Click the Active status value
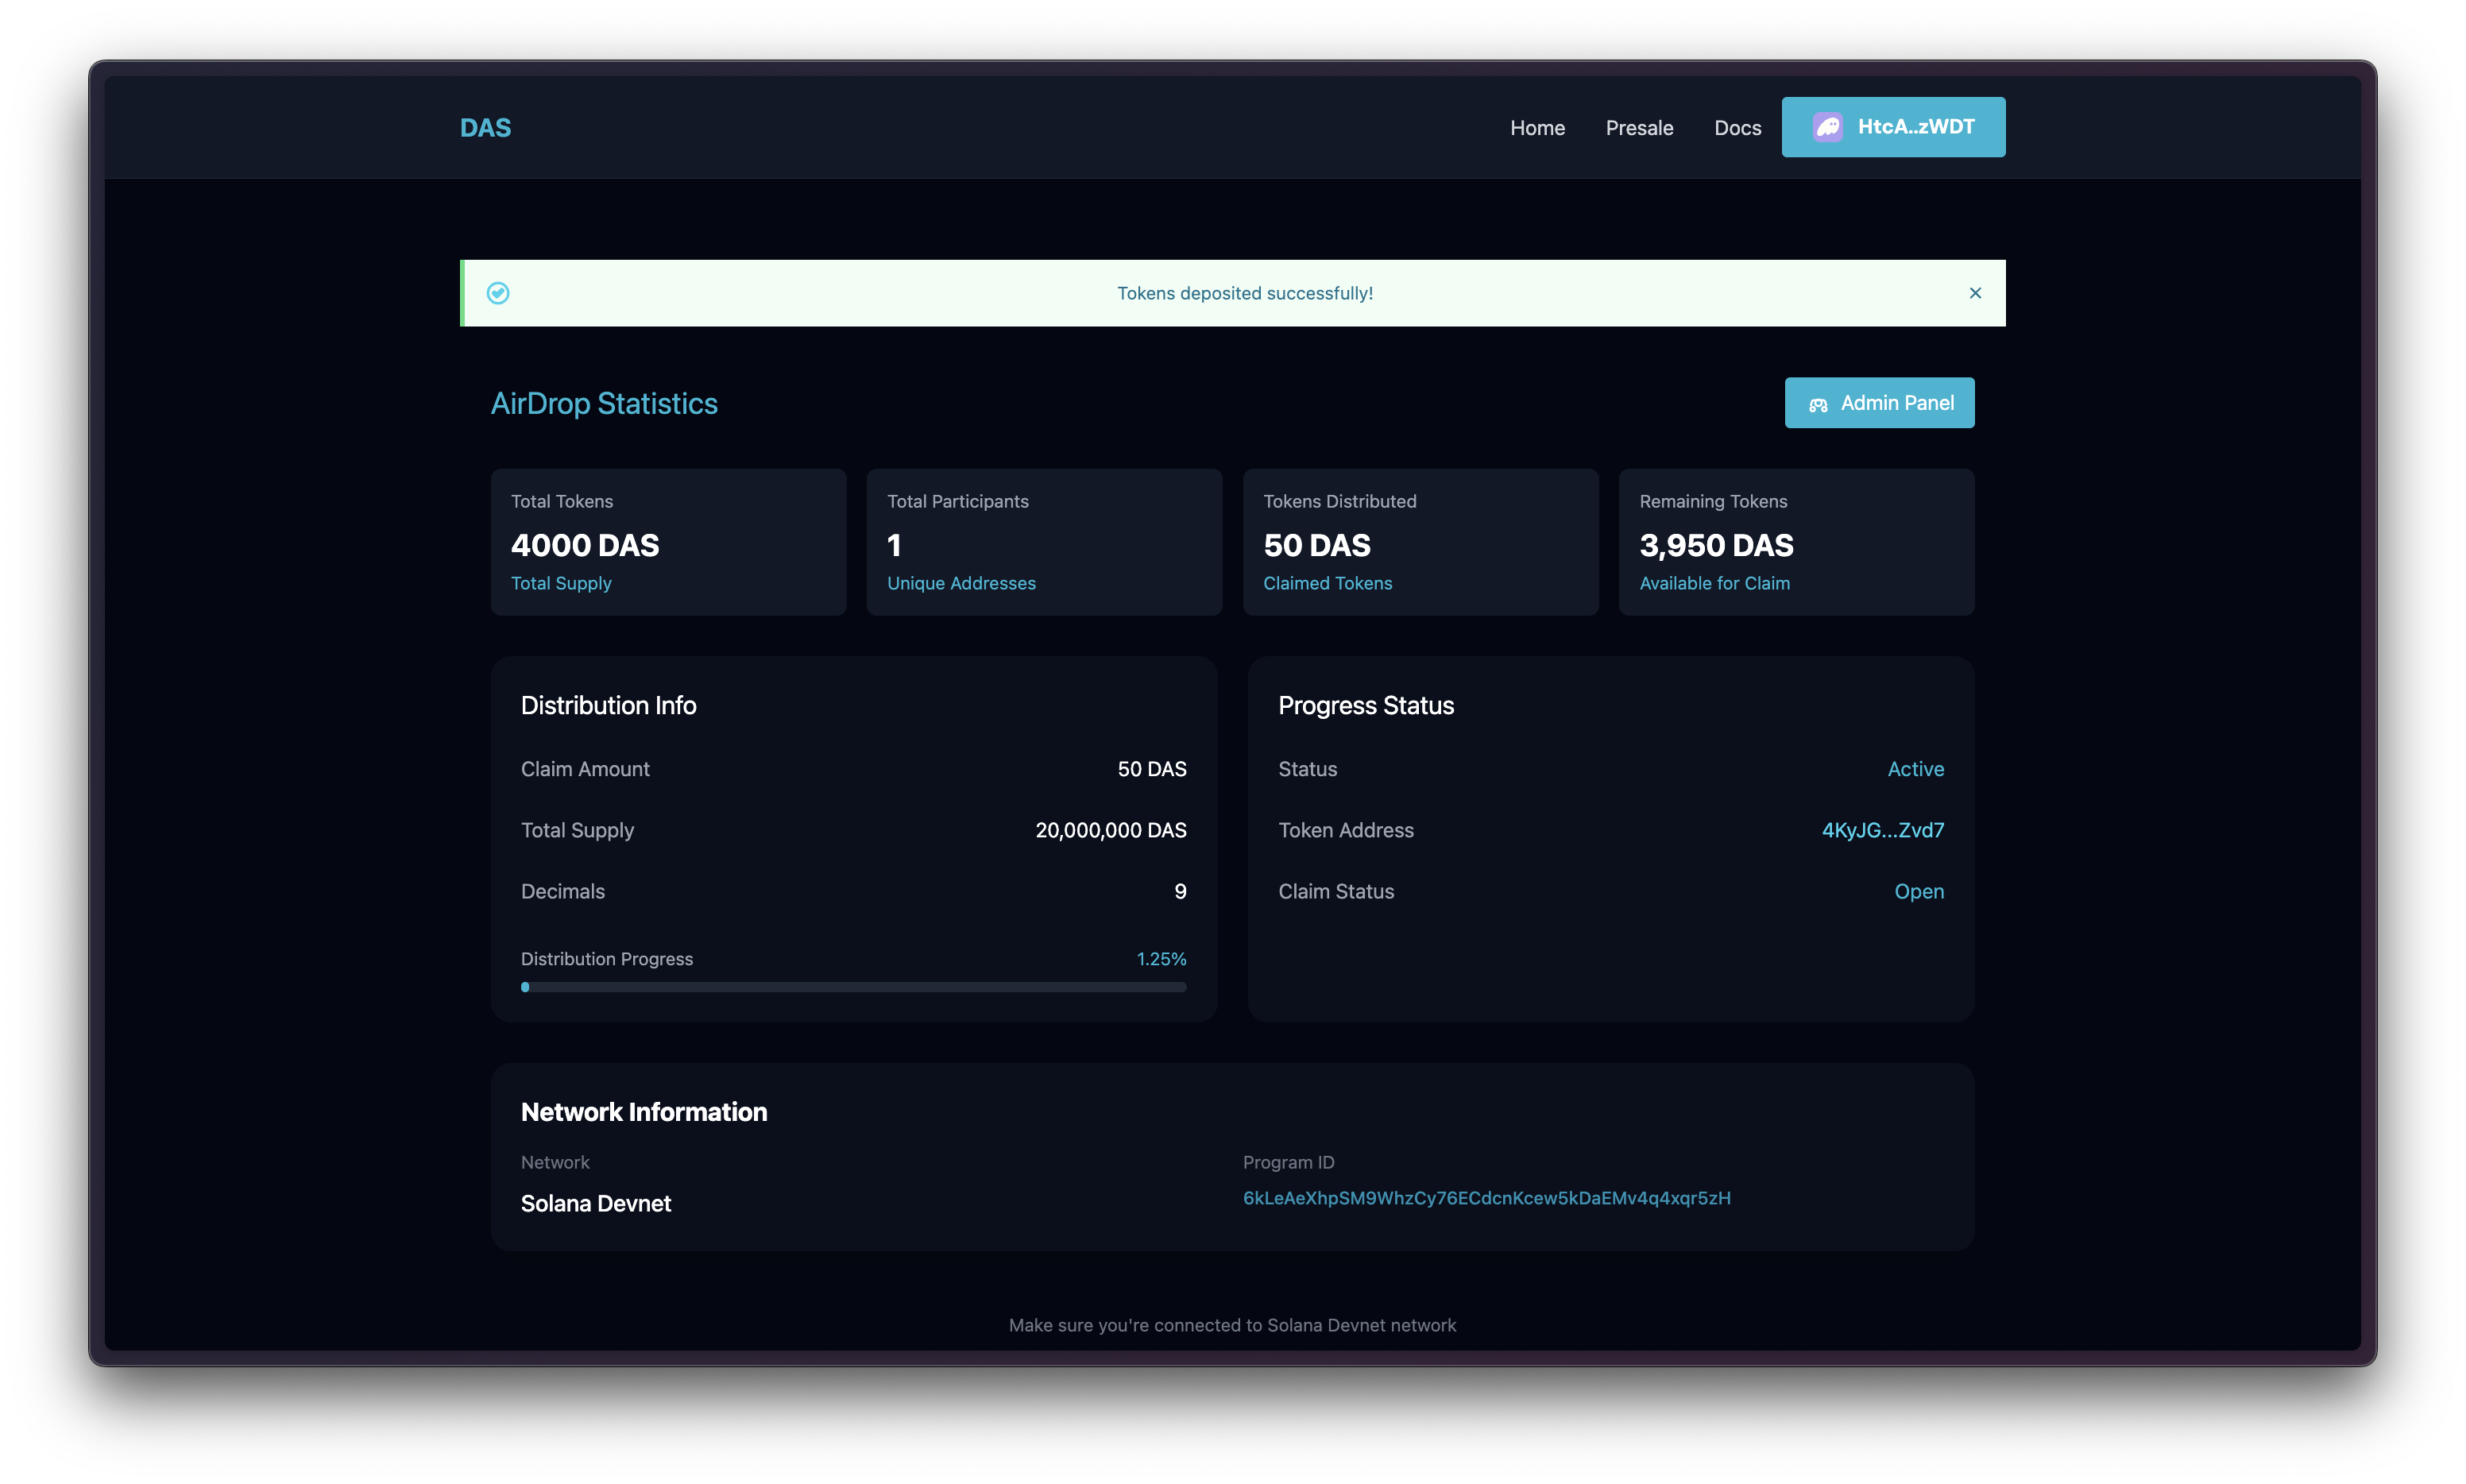The image size is (2466, 1484). (1915, 769)
